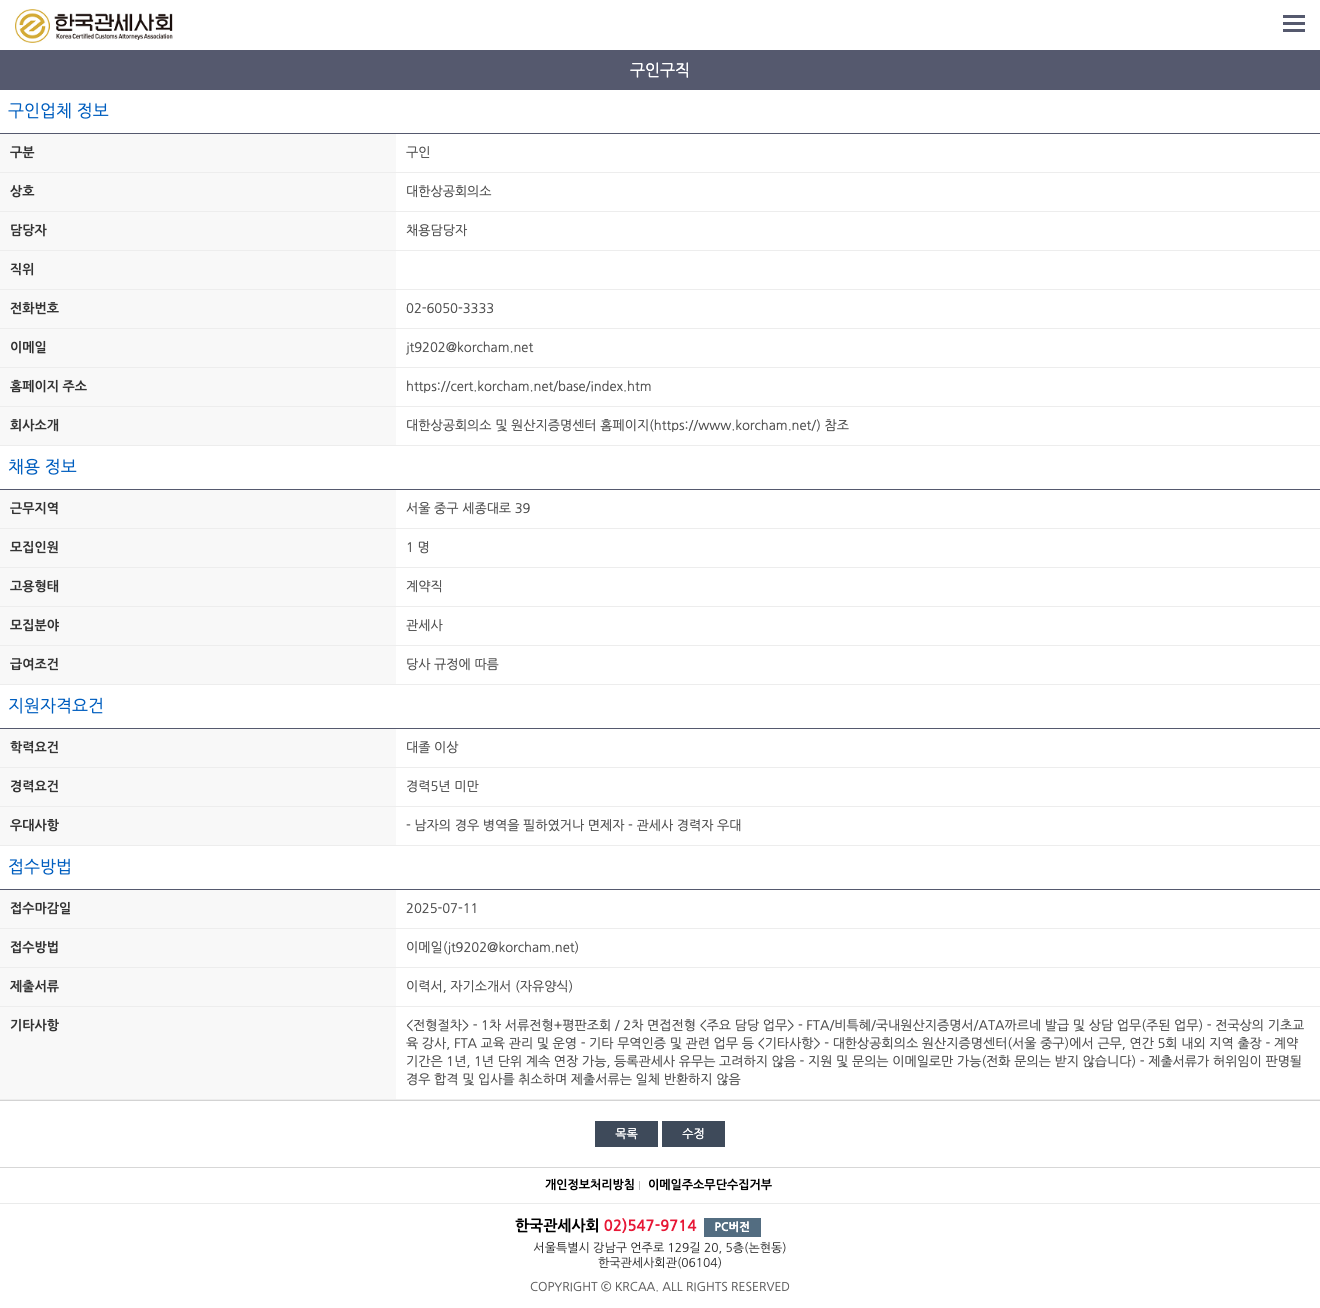The height and width of the screenshot is (1308, 1320).
Task: Click the 접수방법 value 이메일(jt9202@korcham.net)
Action: pyautogui.click(x=492, y=947)
